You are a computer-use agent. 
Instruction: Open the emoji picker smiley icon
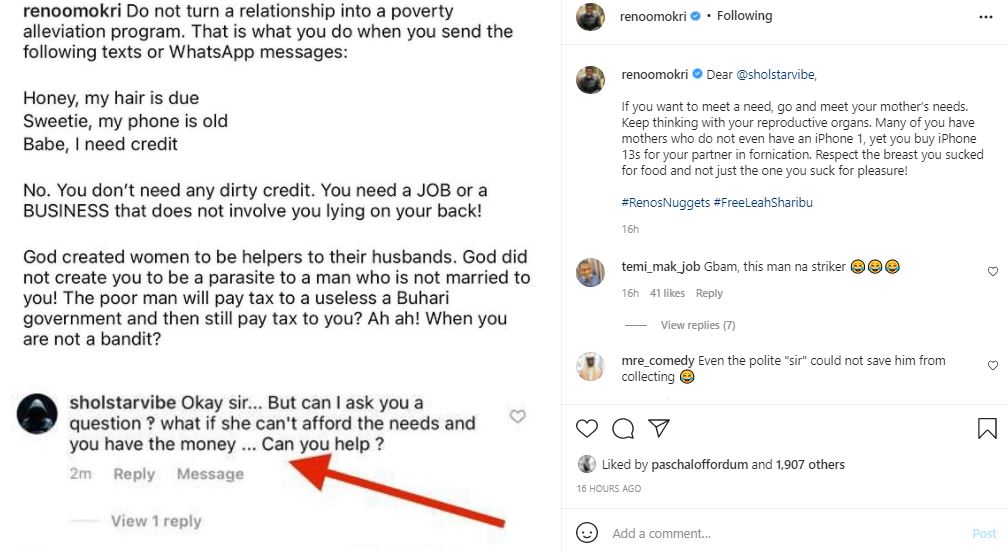pyautogui.click(x=588, y=533)
